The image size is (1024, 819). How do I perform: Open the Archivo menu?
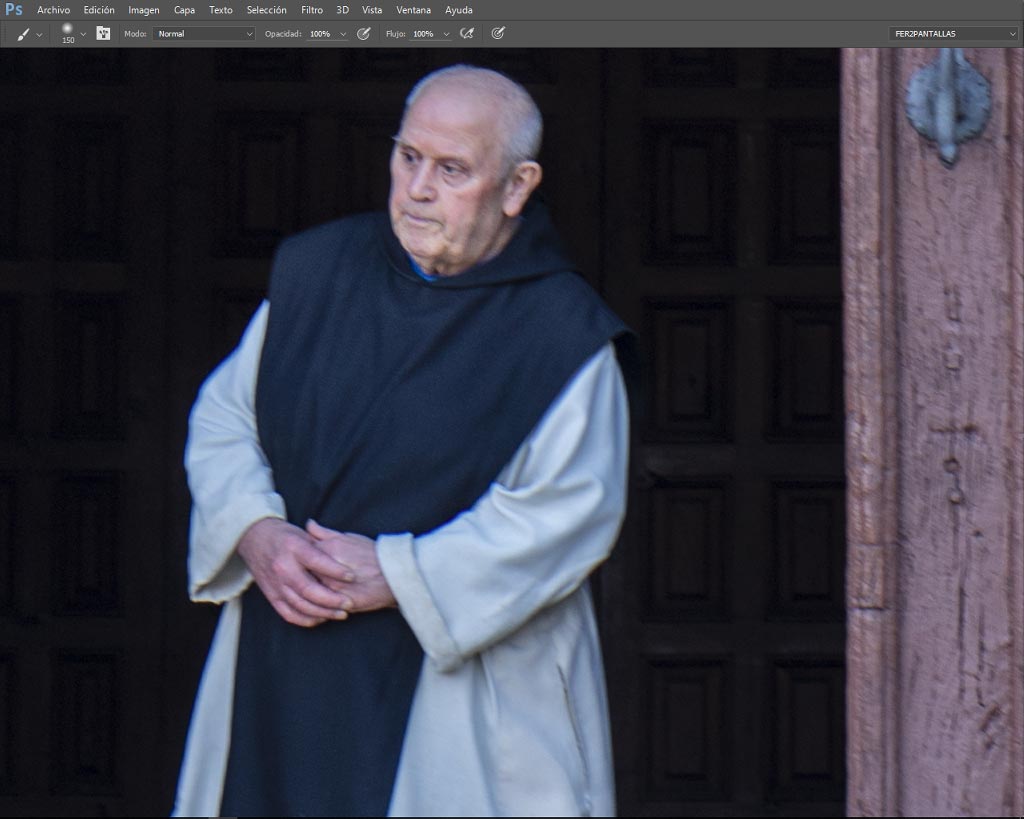(54, 10)
